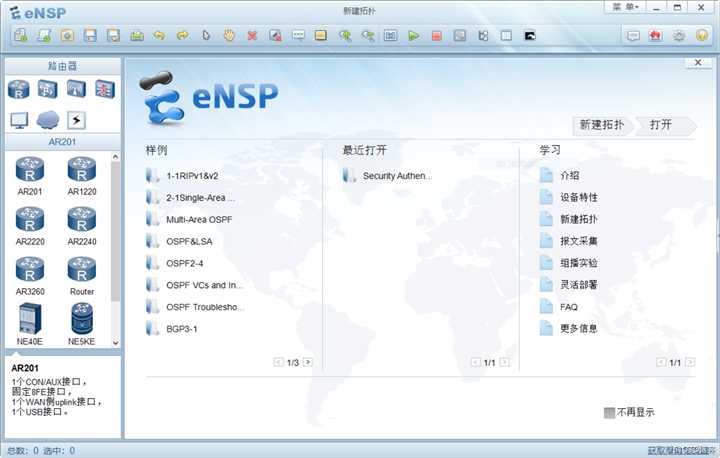720x458 pixels.
Task: Click next page arrow under 最近打开
Action: [504, 362]
